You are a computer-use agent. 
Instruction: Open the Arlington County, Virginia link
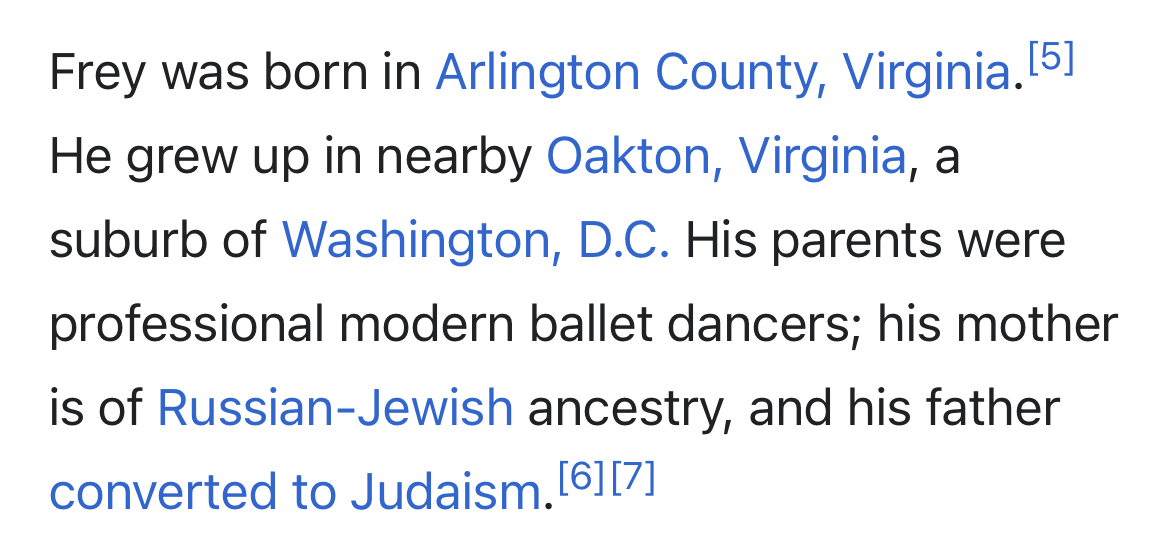click(722, 74)
